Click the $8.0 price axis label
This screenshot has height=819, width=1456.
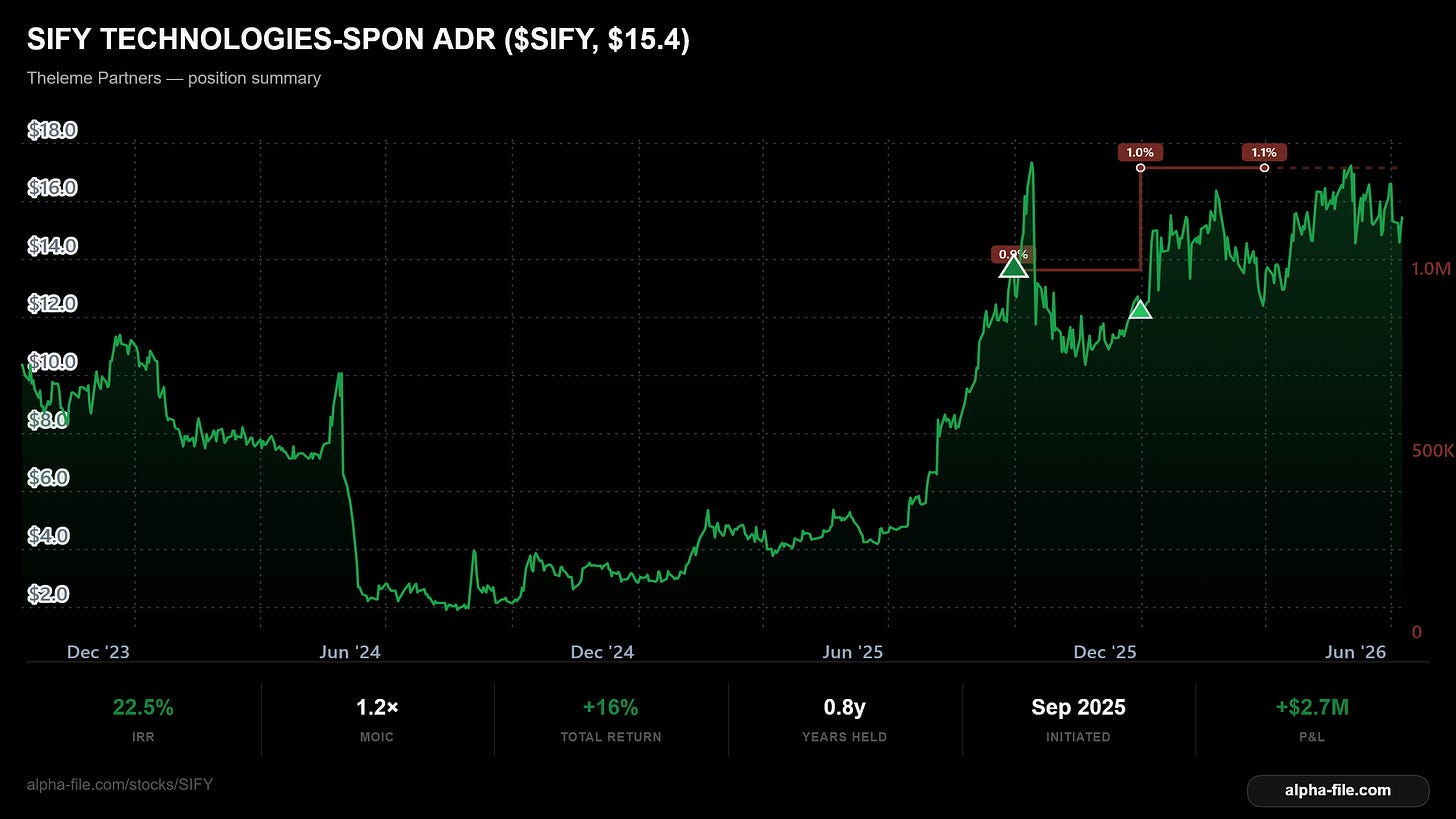coord(49,420)
